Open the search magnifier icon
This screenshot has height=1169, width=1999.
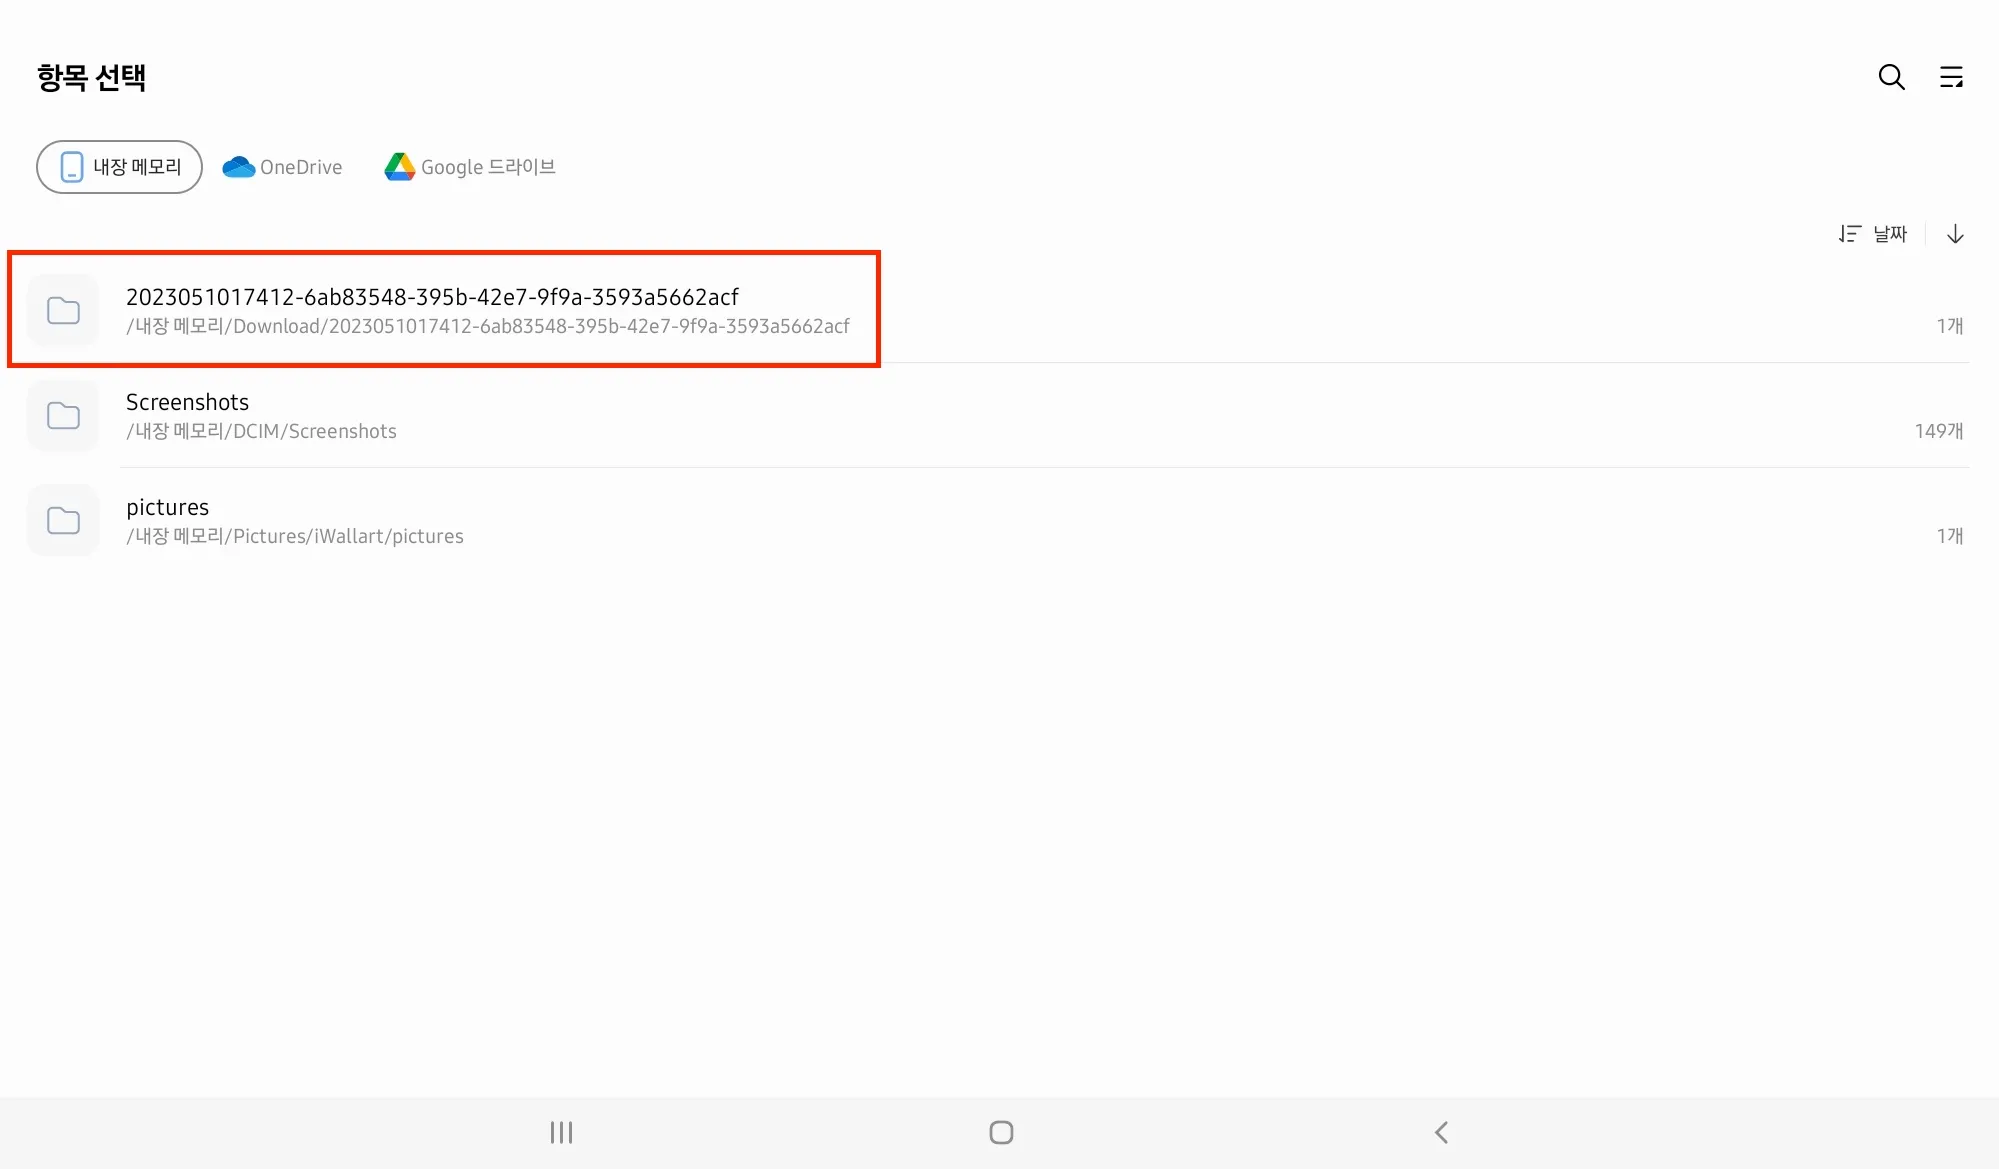pos(1891,77)
